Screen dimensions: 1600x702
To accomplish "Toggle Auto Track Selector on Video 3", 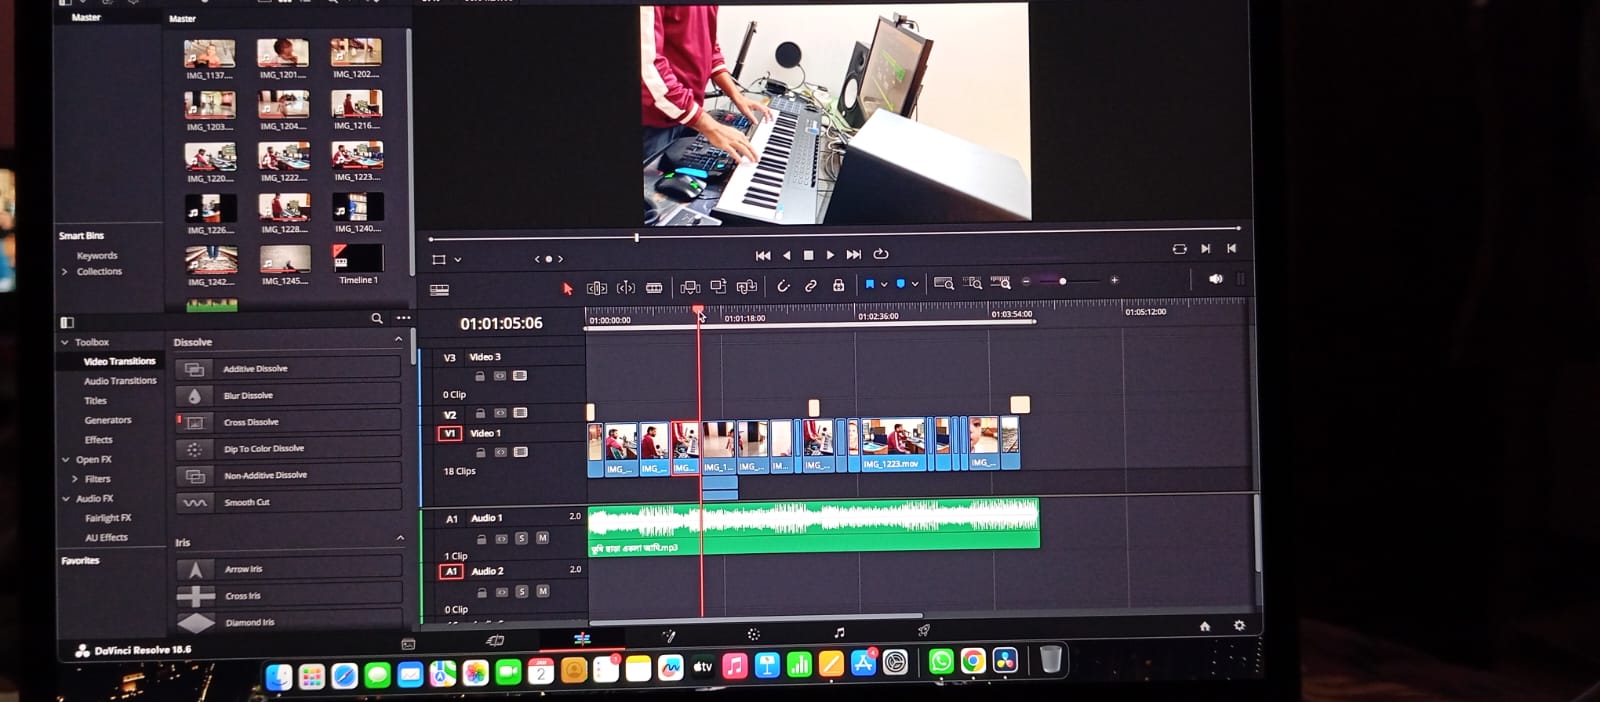I will coord(500,376).
